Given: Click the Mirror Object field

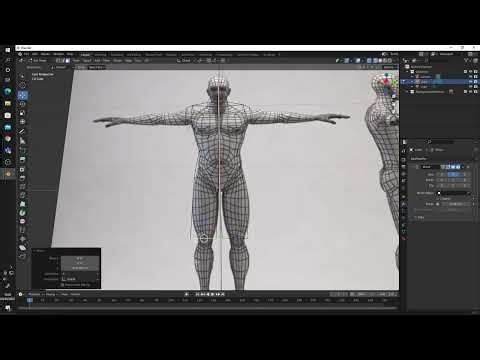Looking at the screenshot, I should click(454, 193).
